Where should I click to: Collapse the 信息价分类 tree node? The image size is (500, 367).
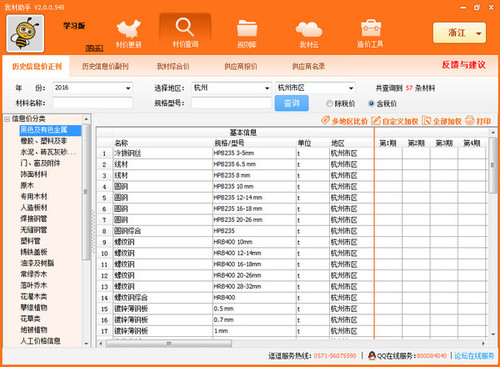tap(7, 119)
